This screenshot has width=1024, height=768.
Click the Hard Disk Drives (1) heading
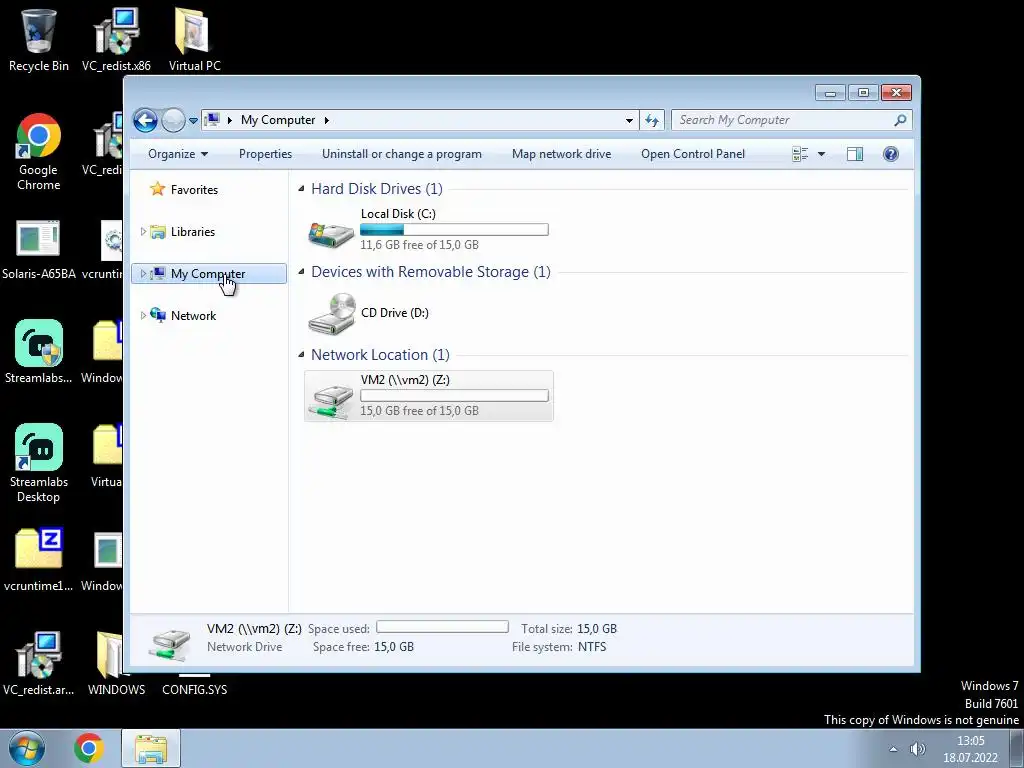pyautogui.click(x=377, y=189)
